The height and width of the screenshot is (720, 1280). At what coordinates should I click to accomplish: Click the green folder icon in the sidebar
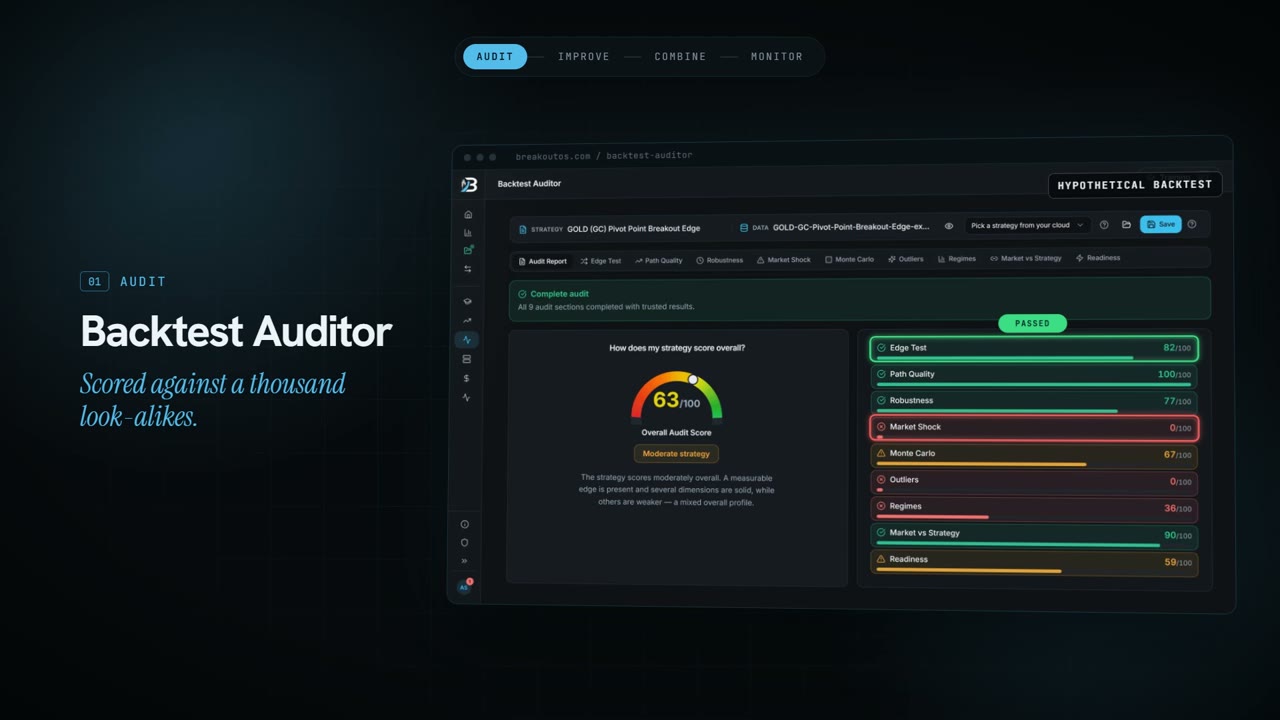tap(467, 250)
